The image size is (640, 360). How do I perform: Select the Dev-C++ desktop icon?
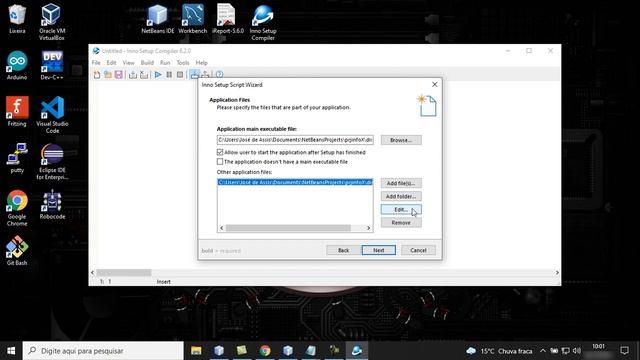(x=52, y=65)
